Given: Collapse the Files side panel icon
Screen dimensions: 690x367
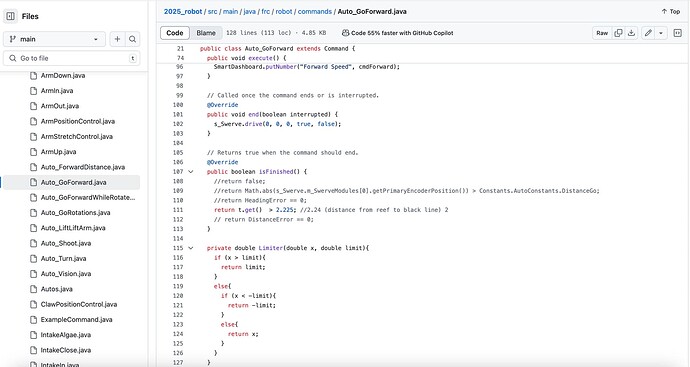Looking at the screenshot, I should point(11,16).
